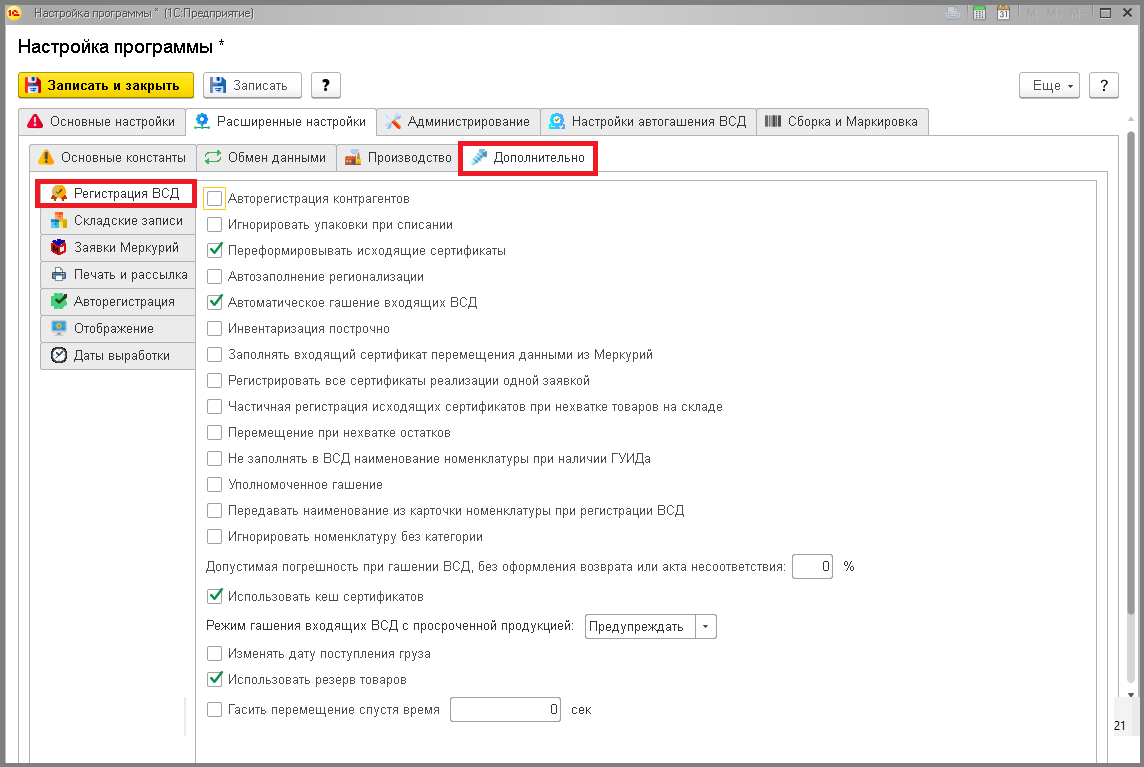Click the tools icon on Администрирование tab
The image size is (1144, 767).
393,121
